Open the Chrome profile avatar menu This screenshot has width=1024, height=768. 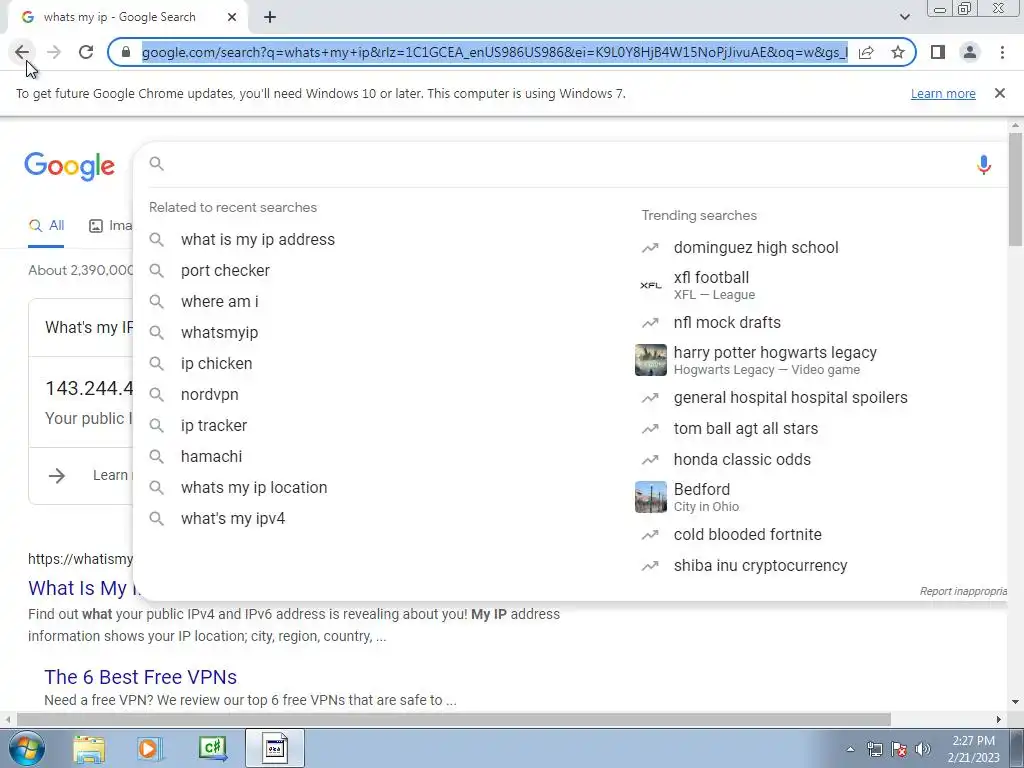(970, 52)
